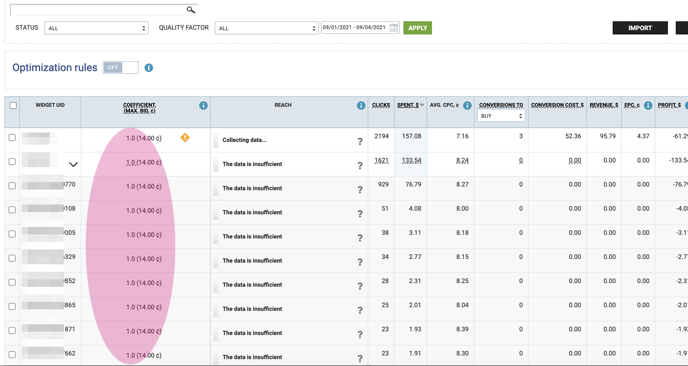Check the select-all header checkbox
688x366 pixels.
coord(13,105)
